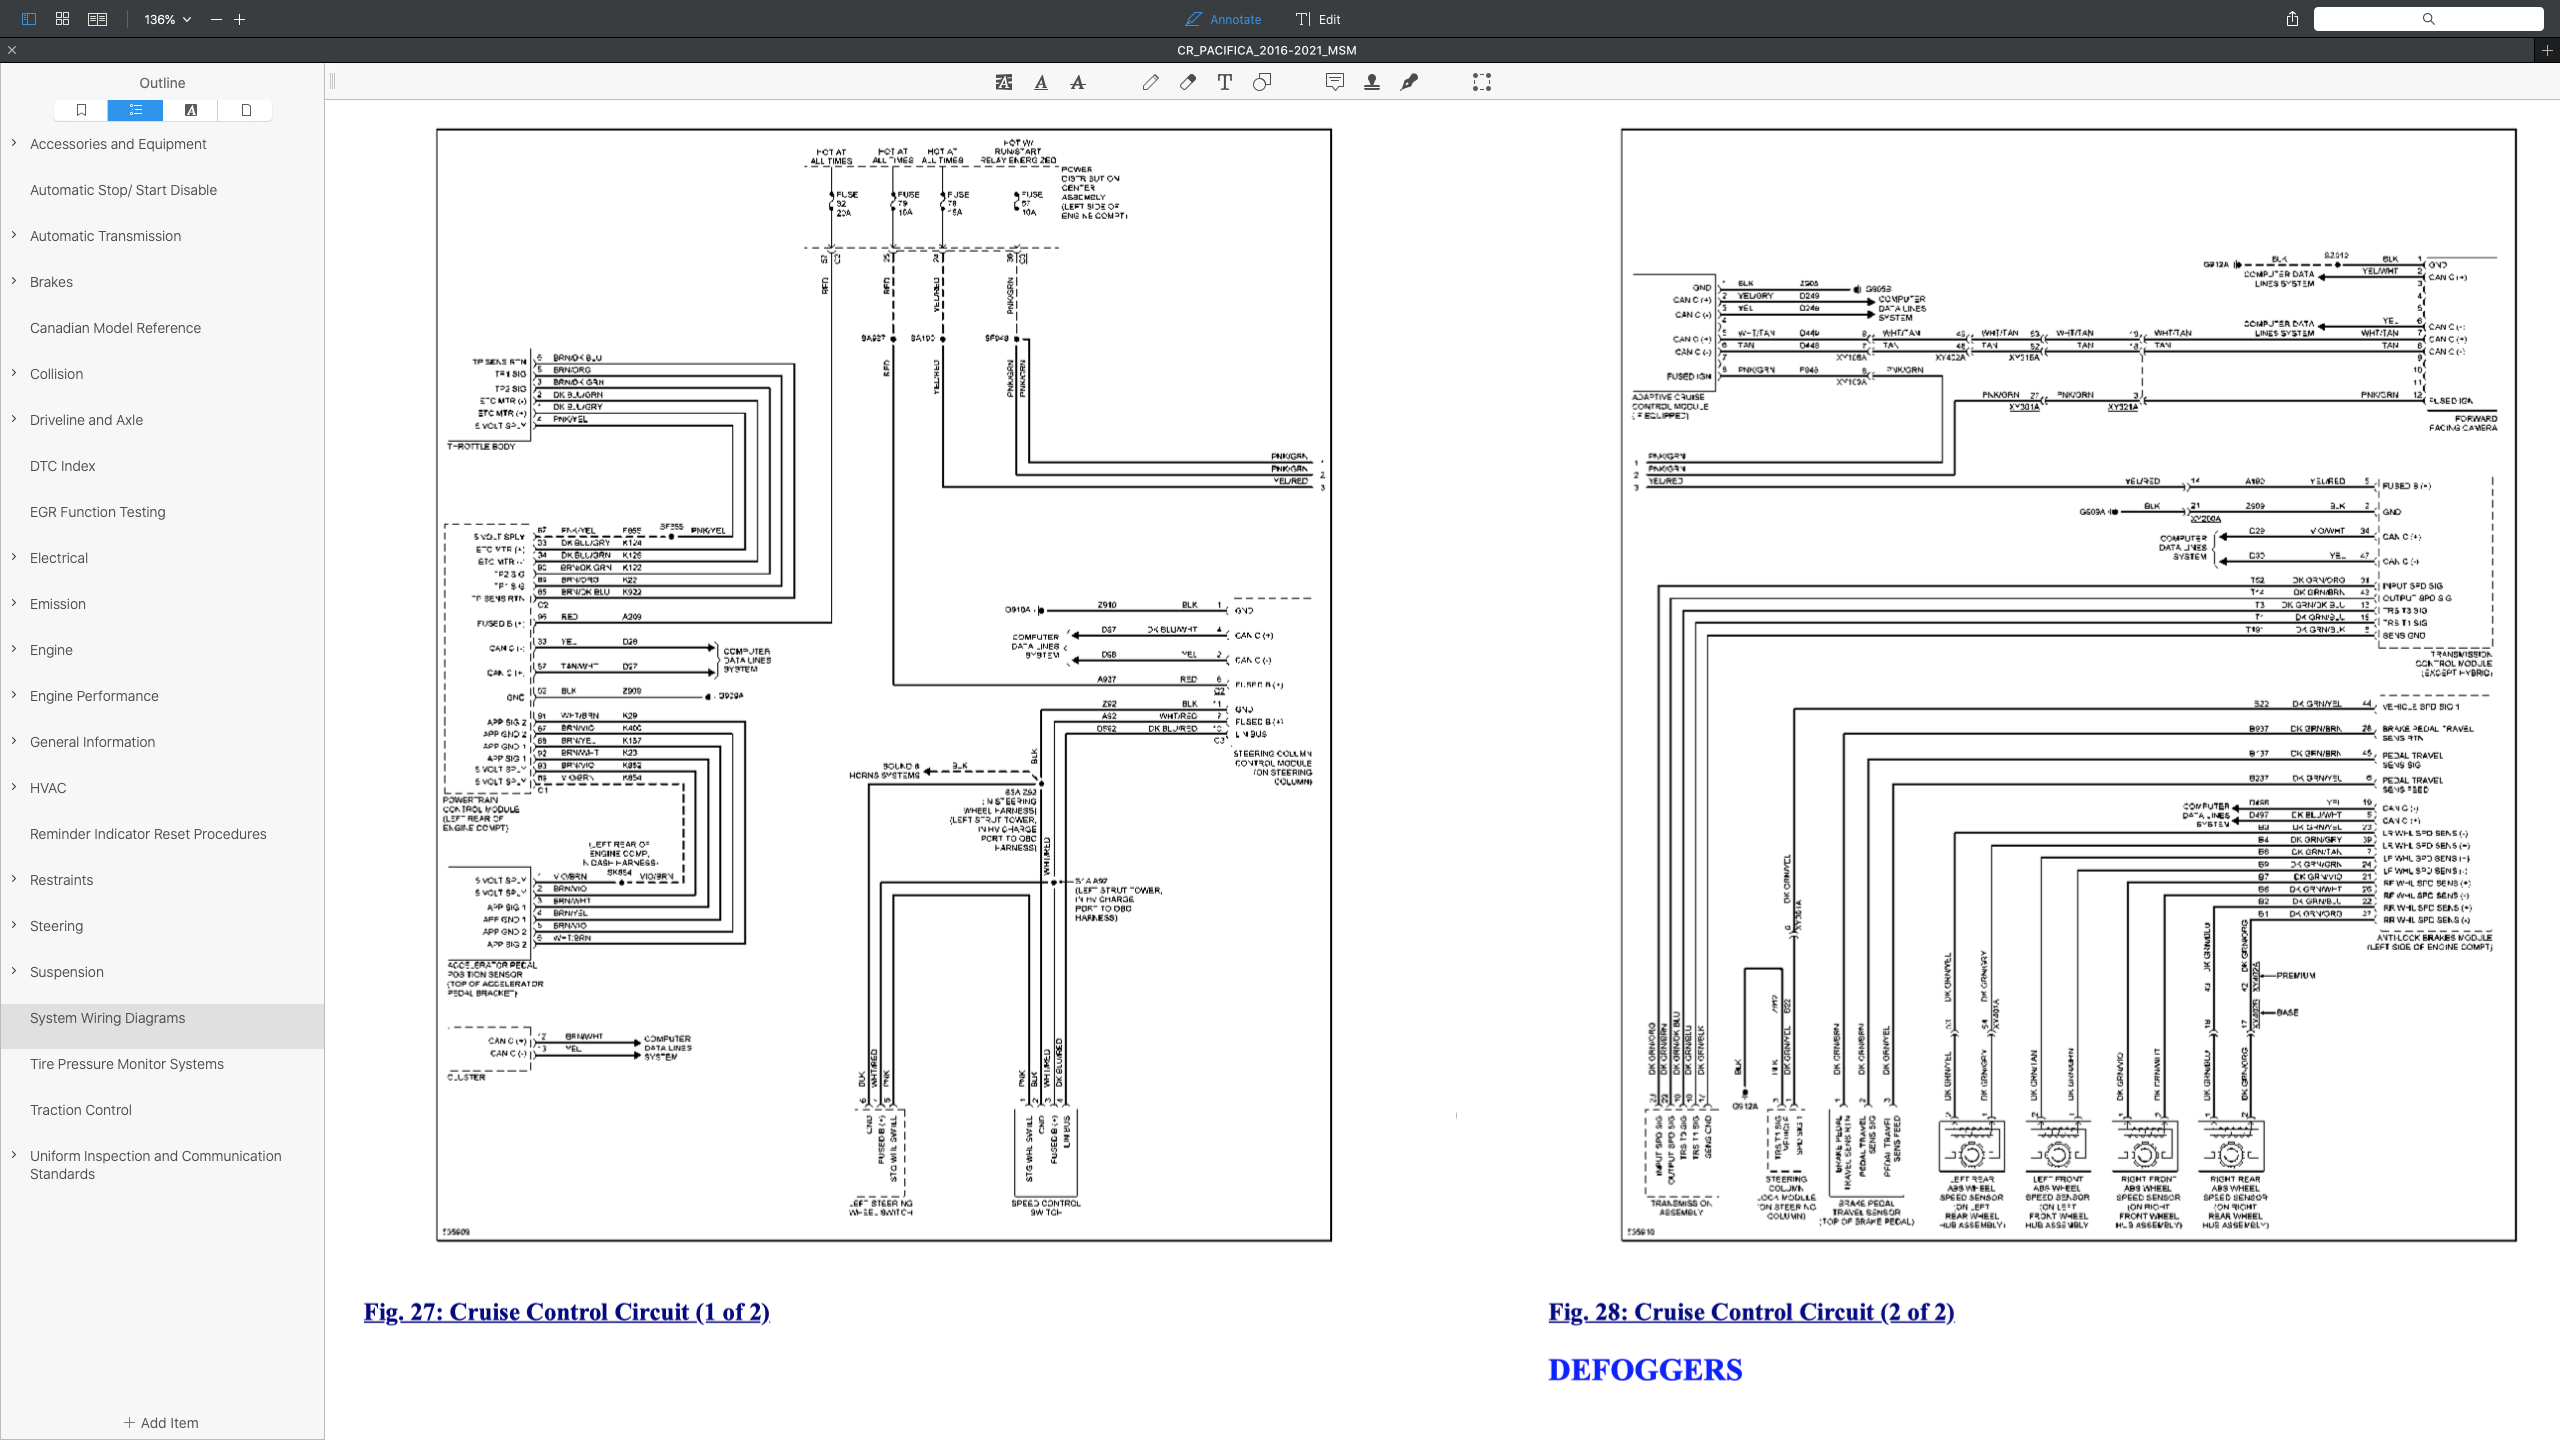Add a Note comment

1335,82
